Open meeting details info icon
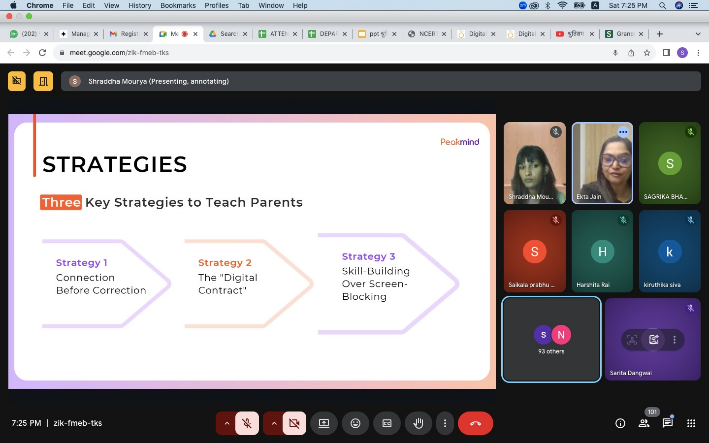 click(619, 423)
